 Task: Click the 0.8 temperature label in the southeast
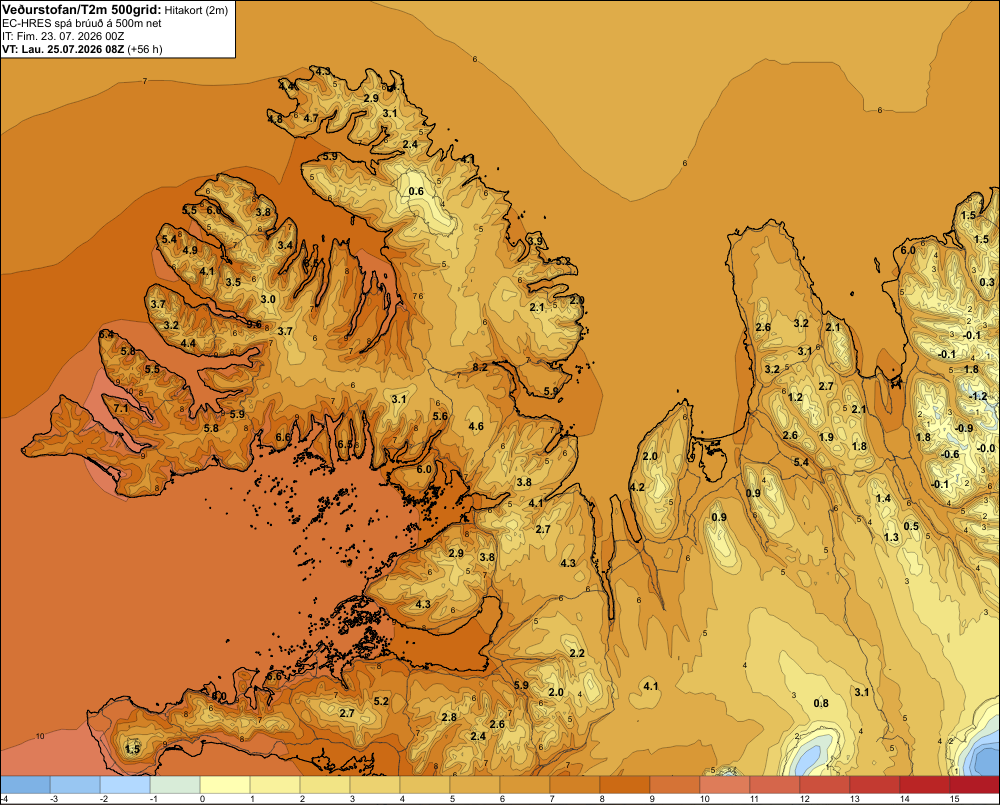pos(821,703)
